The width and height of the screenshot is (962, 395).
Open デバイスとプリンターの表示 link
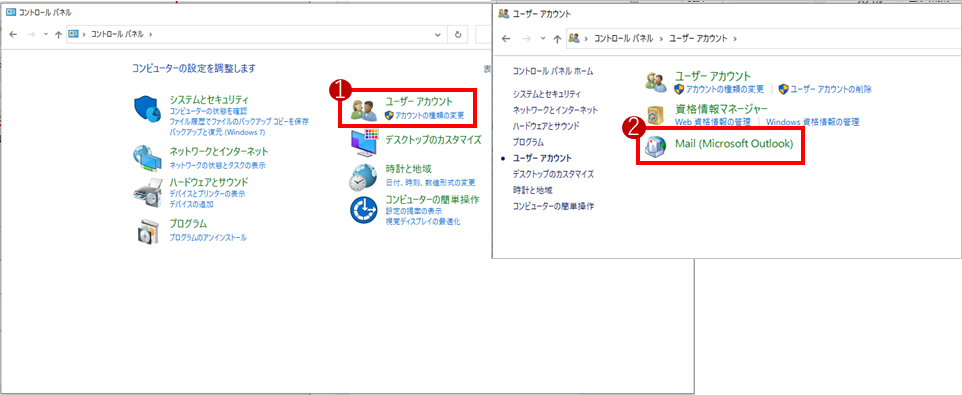(x=207, y=194)
